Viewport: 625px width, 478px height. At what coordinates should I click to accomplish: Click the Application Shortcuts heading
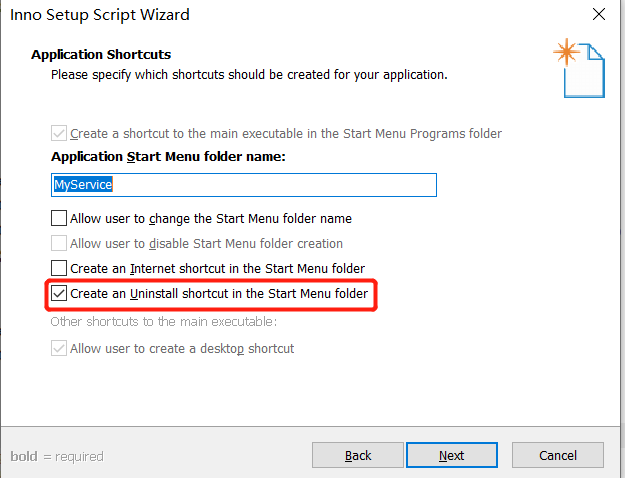coord(101,54)
